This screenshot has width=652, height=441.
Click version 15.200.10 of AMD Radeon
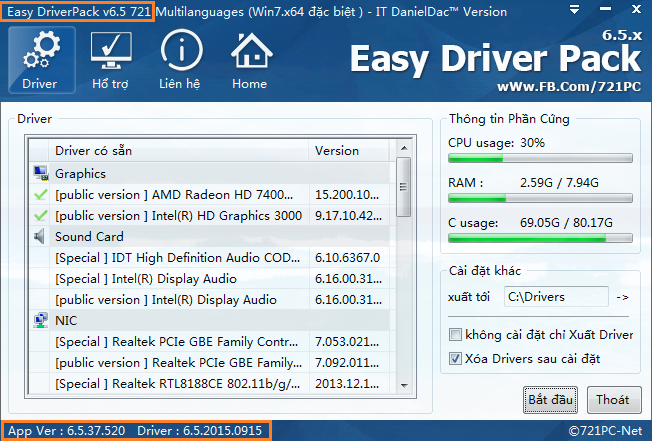[347, 195]
